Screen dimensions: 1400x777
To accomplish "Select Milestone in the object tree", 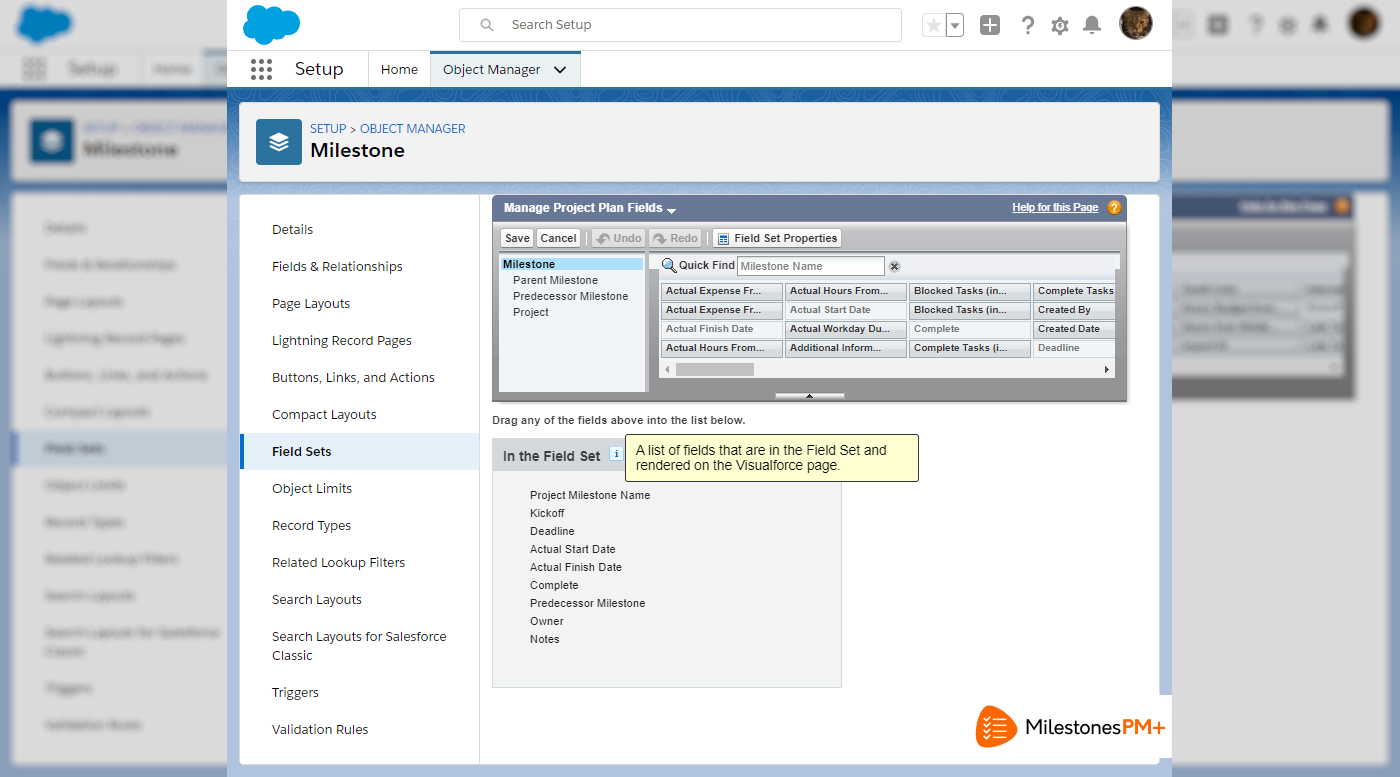I will [572, 264].
